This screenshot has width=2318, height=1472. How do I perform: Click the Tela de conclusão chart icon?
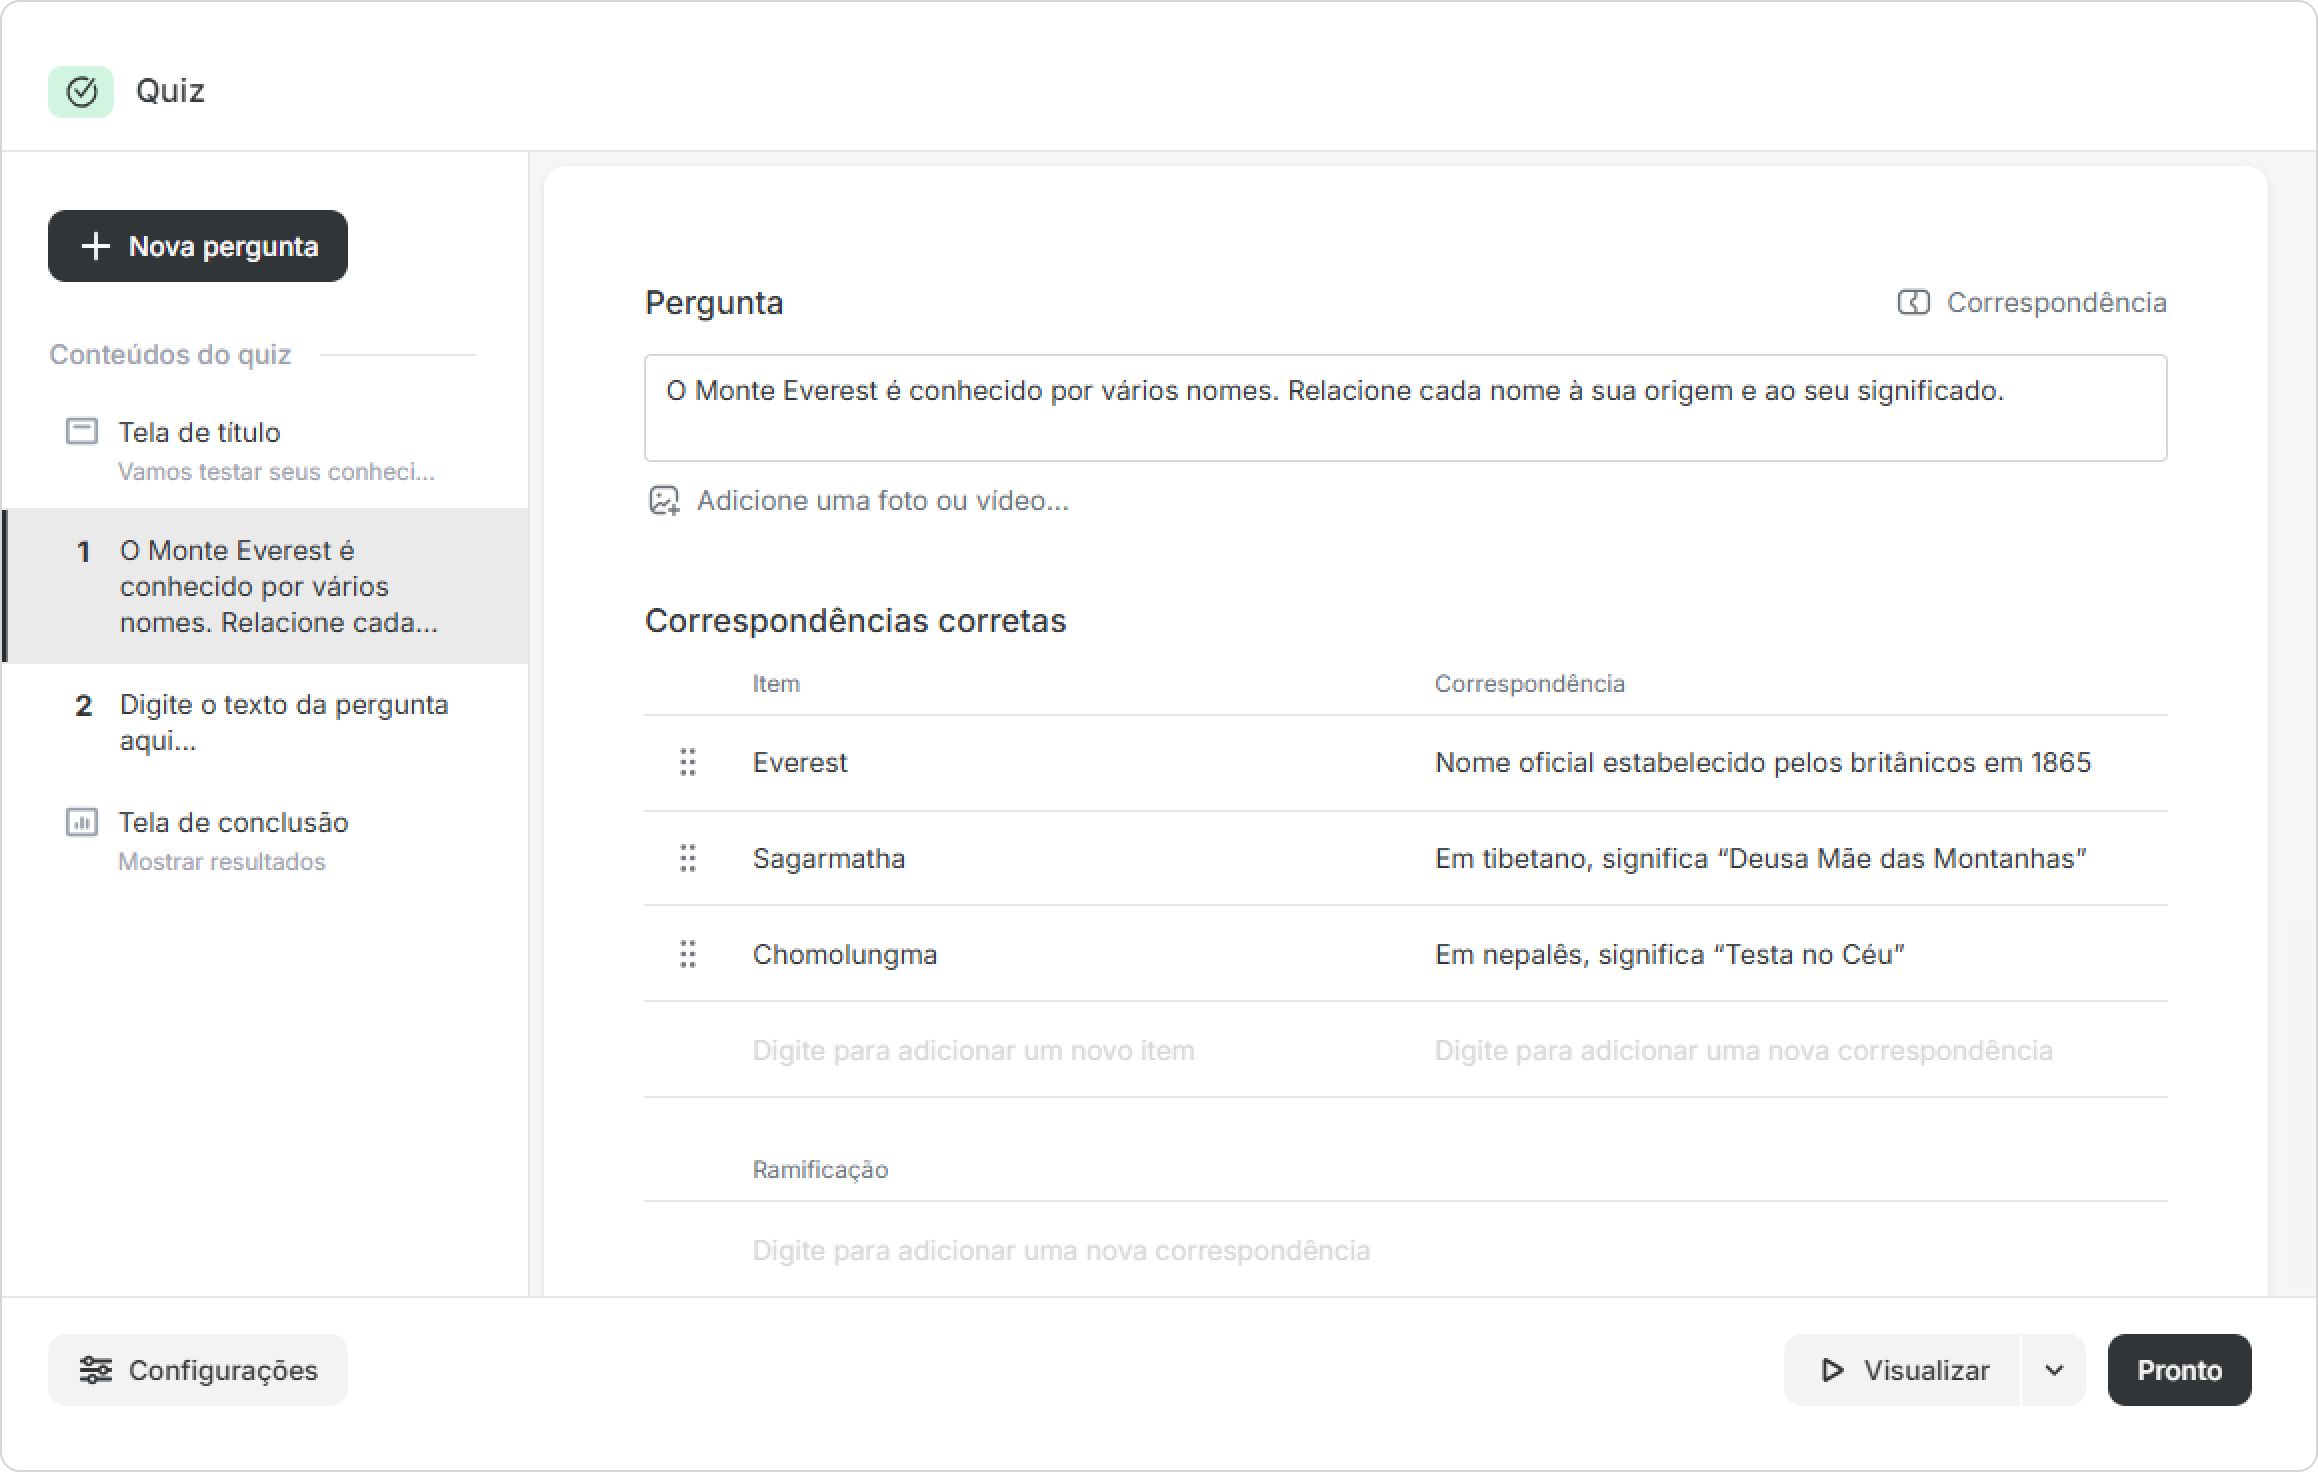click(x=82, y=822)
